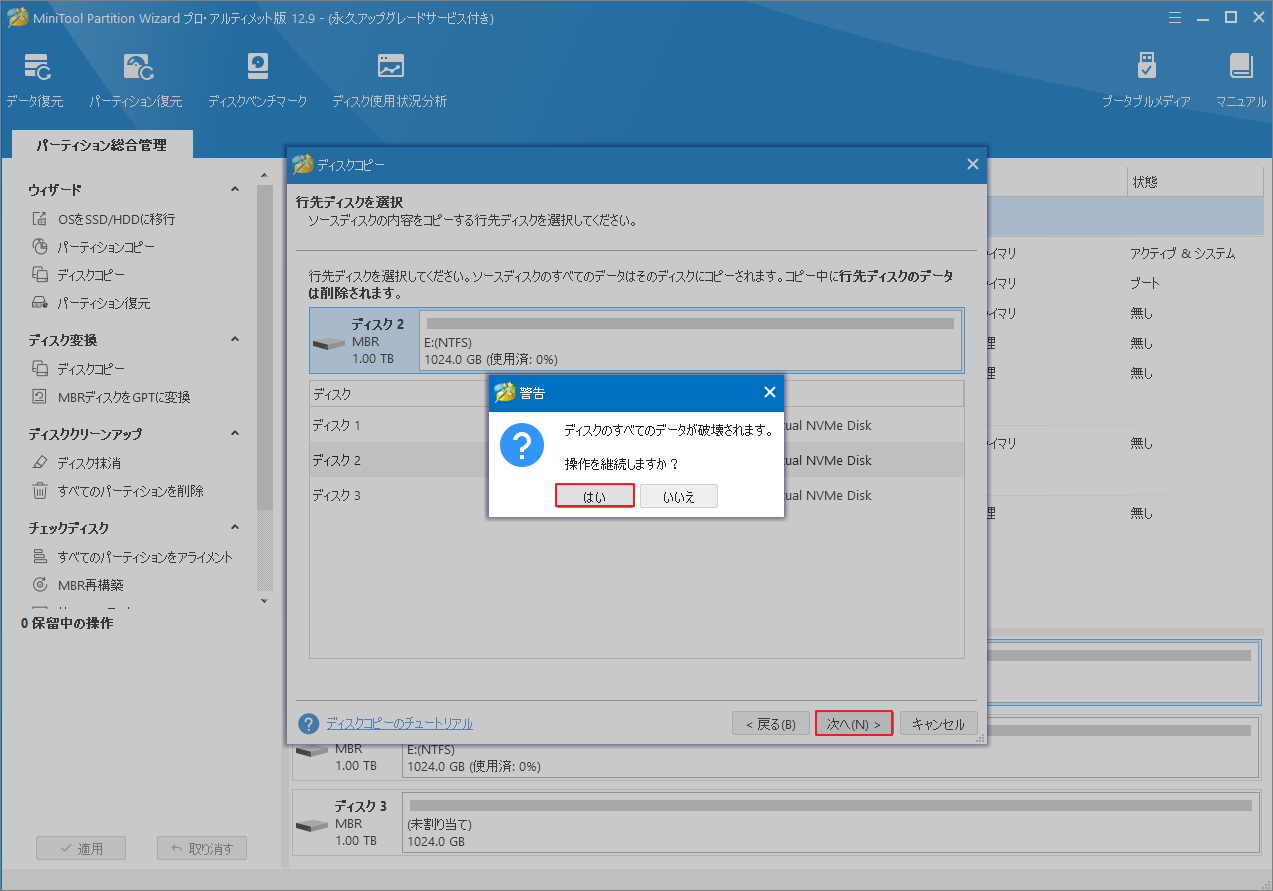1273x891 pixels.
Task: Click the 取り消す button
Action: [202, 848]
